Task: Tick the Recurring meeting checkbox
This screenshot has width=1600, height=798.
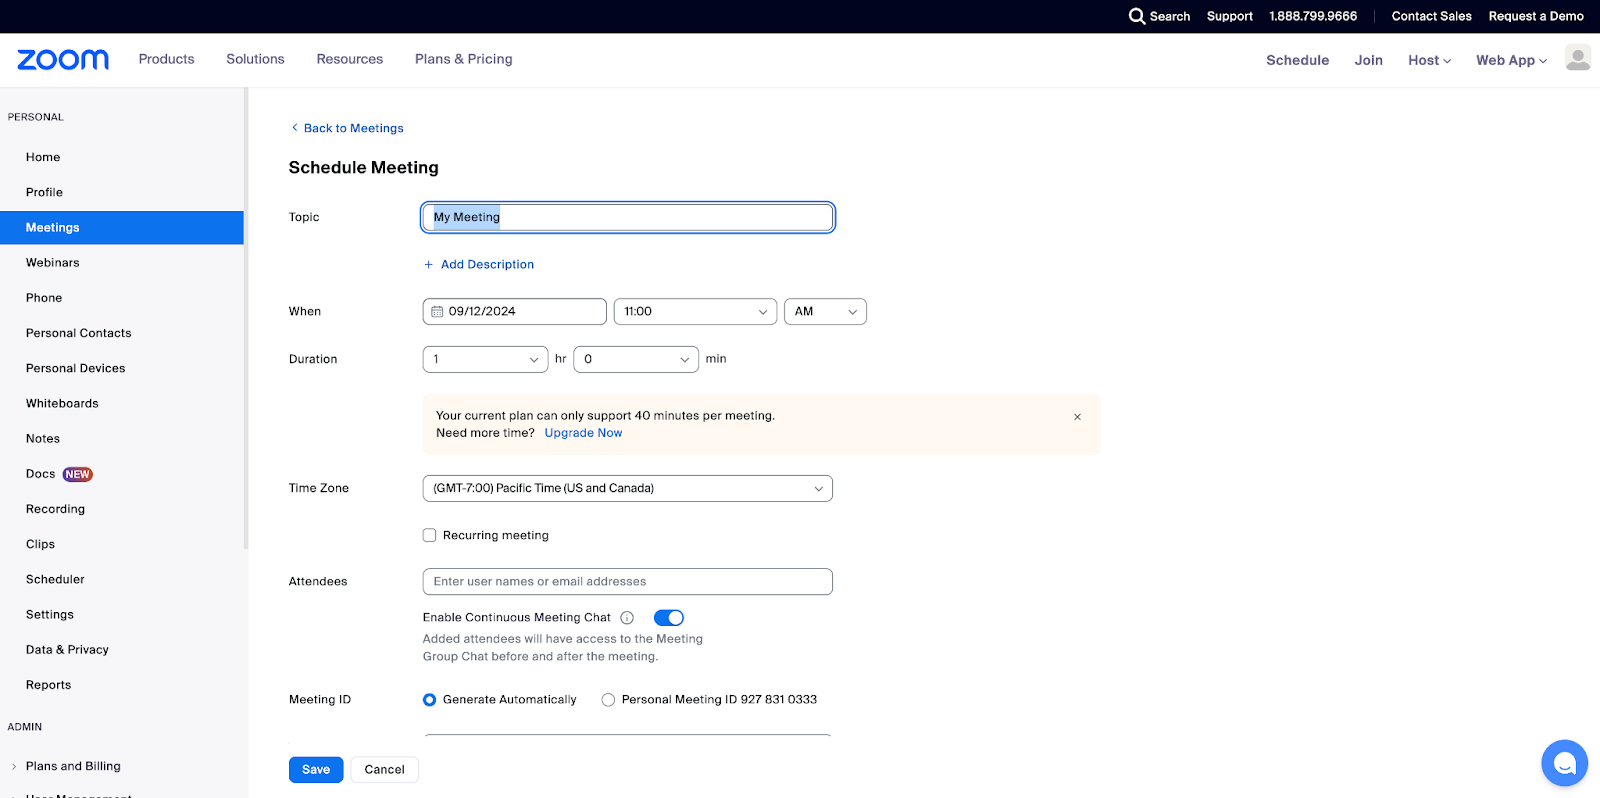Action: click(x=430, y=536)
